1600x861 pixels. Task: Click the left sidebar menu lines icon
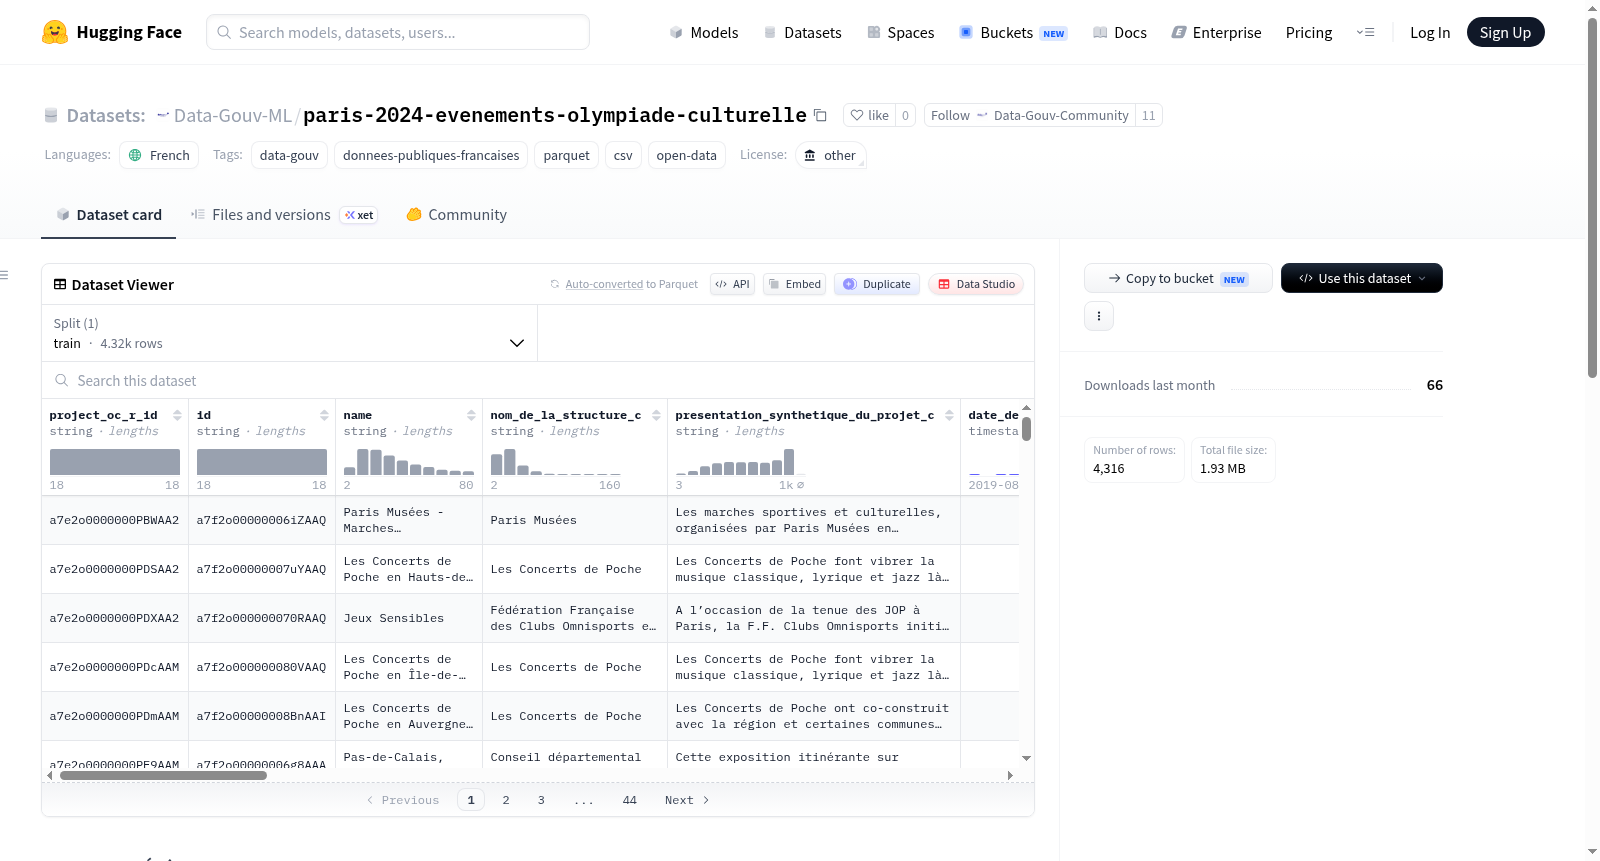click(x=4, y=275)
